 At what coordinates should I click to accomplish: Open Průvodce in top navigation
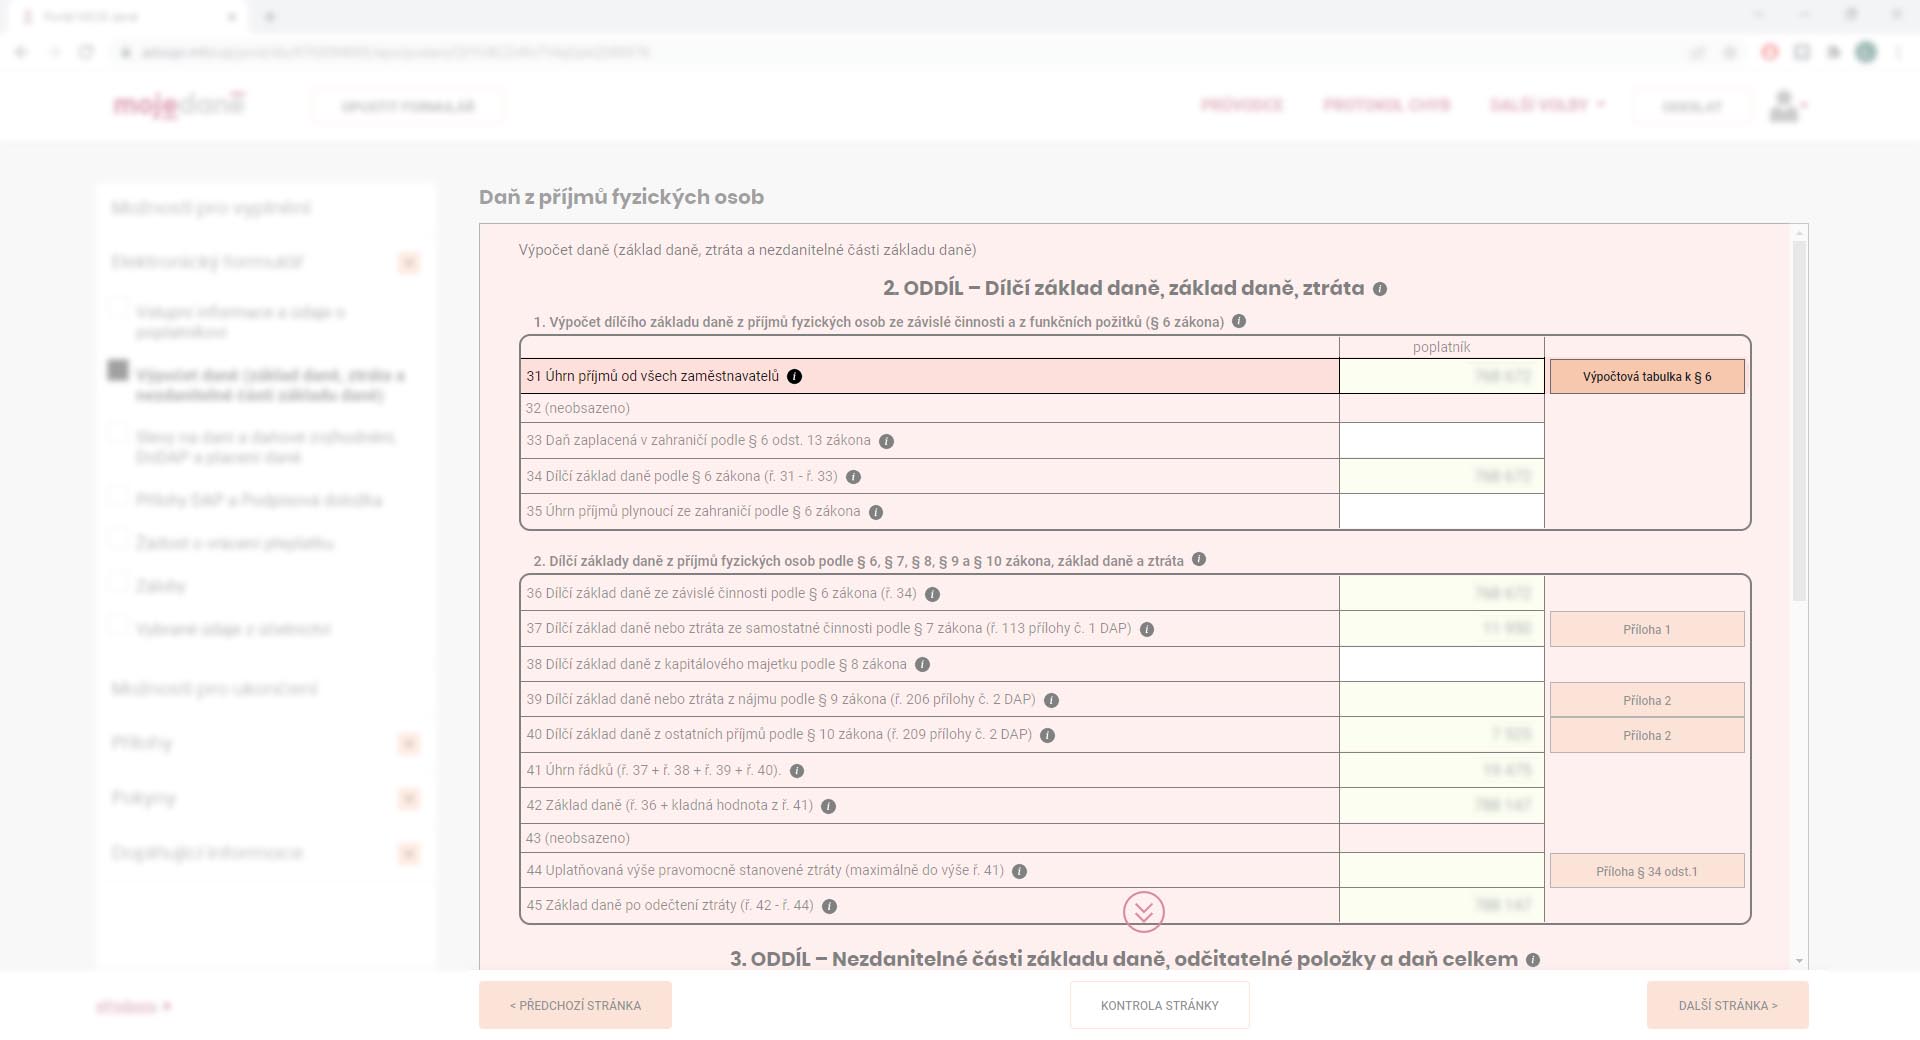[1242, 105]
